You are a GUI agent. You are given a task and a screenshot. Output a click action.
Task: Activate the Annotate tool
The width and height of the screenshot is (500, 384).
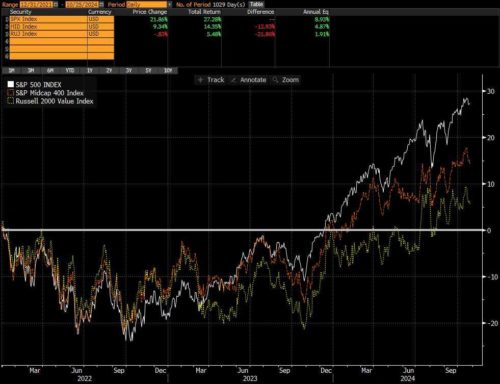tap(249, 80)
